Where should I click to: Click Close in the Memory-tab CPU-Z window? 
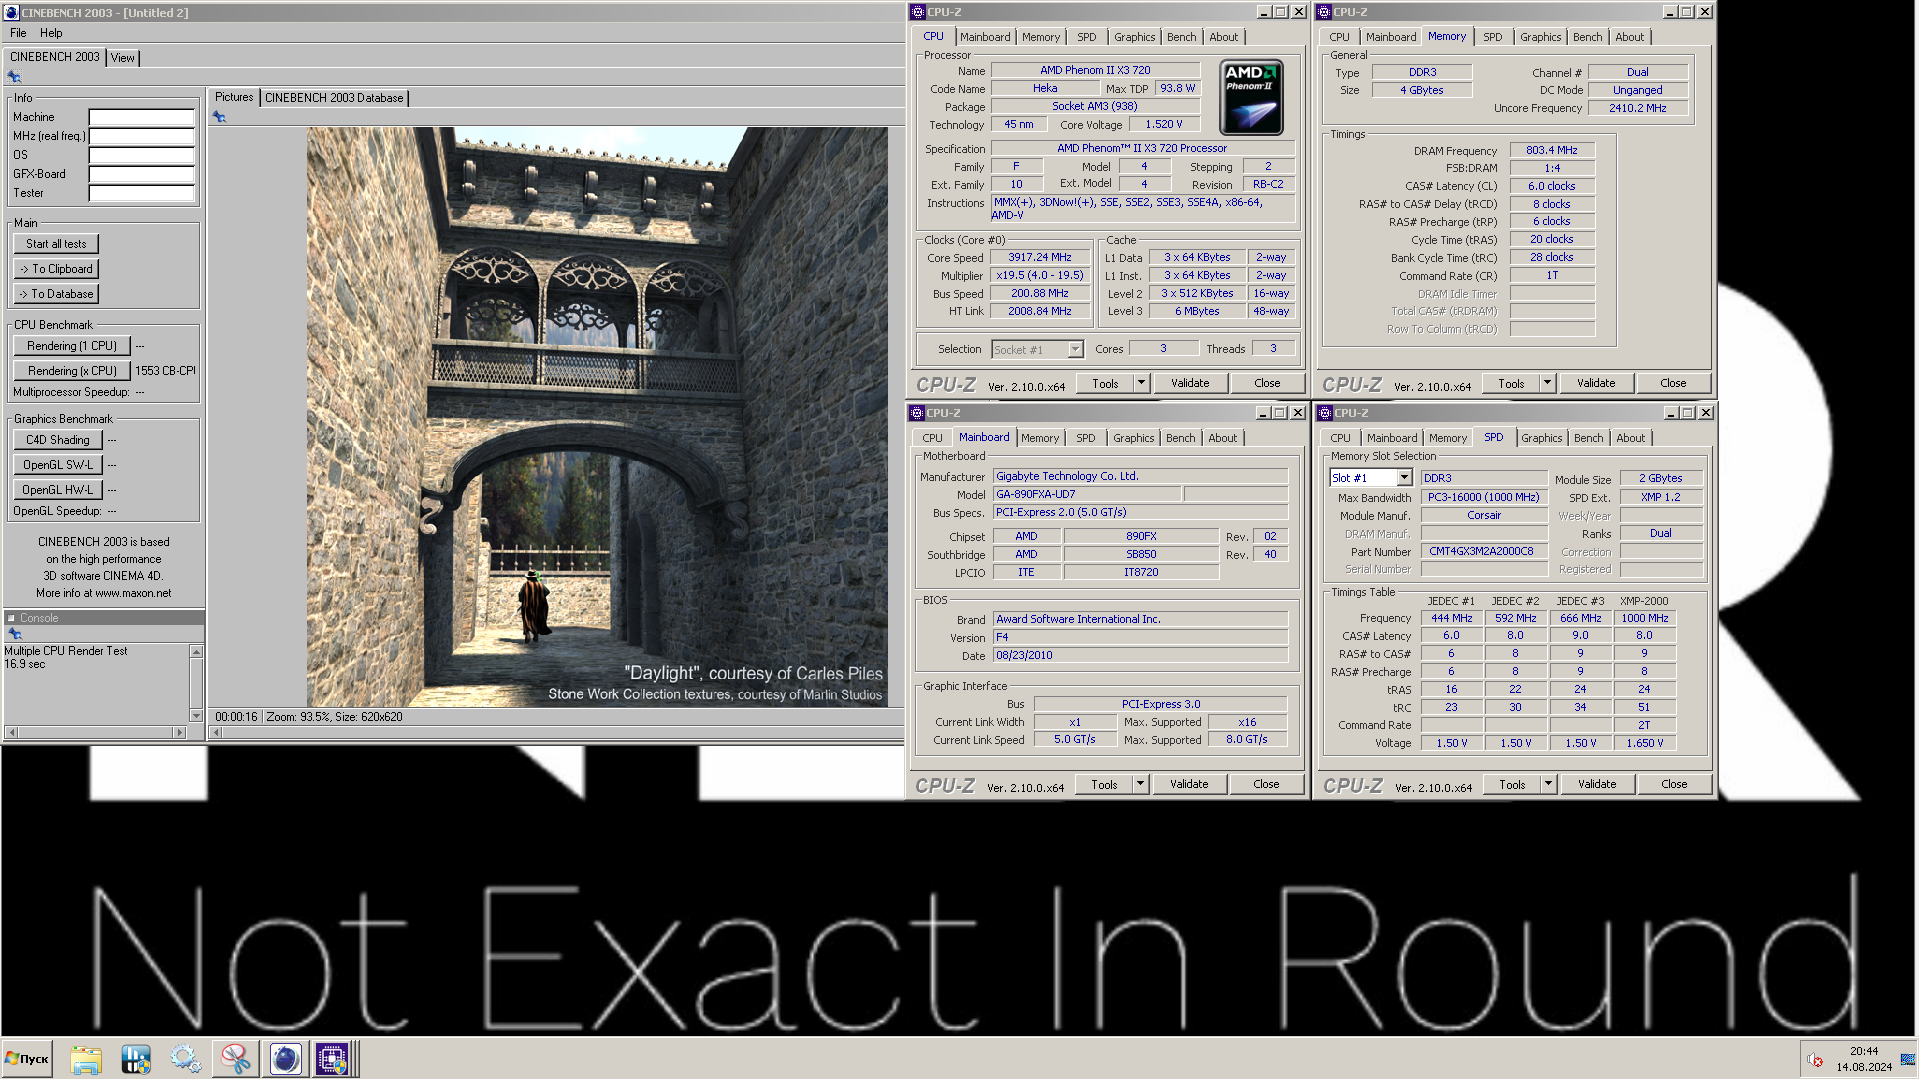[x=1673, y=383]
